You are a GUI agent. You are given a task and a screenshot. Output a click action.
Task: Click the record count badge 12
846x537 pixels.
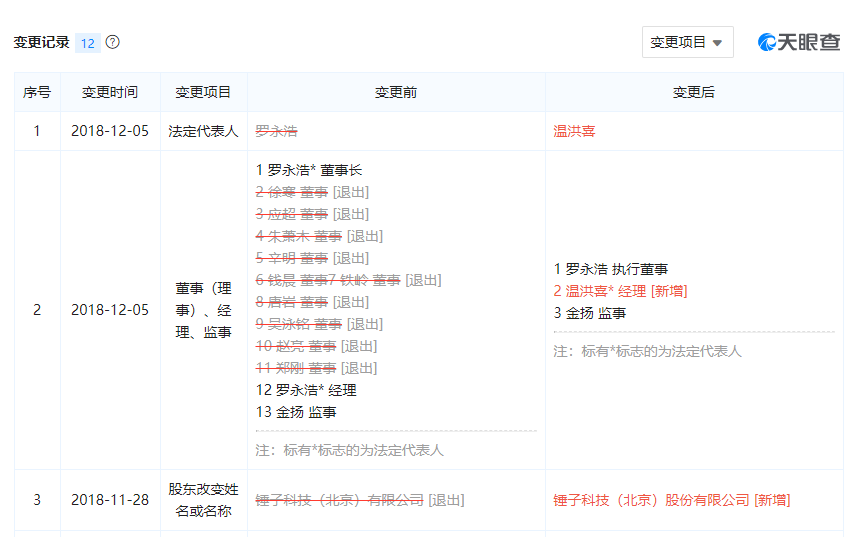tap(88, 43)
